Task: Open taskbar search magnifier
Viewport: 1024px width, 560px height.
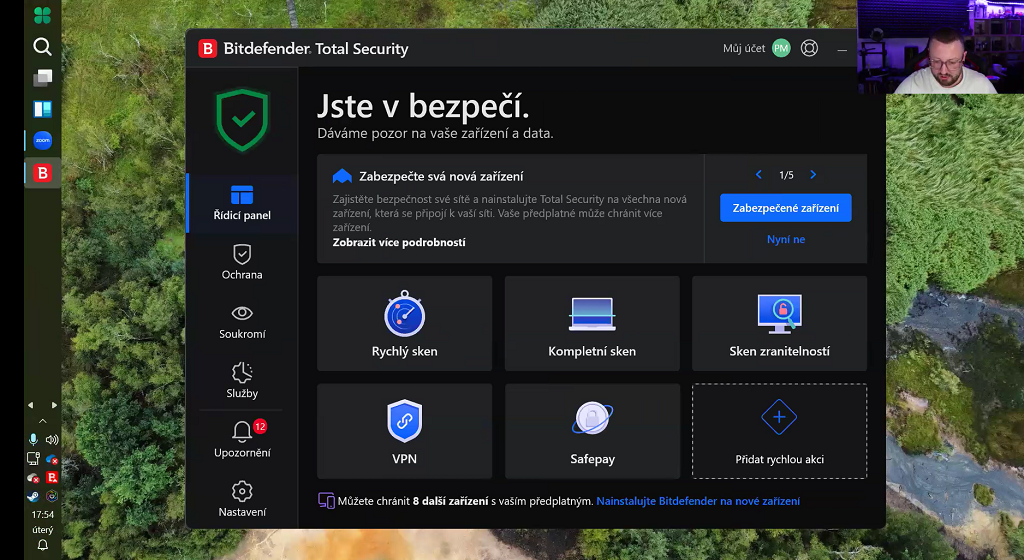Action: 42,46
